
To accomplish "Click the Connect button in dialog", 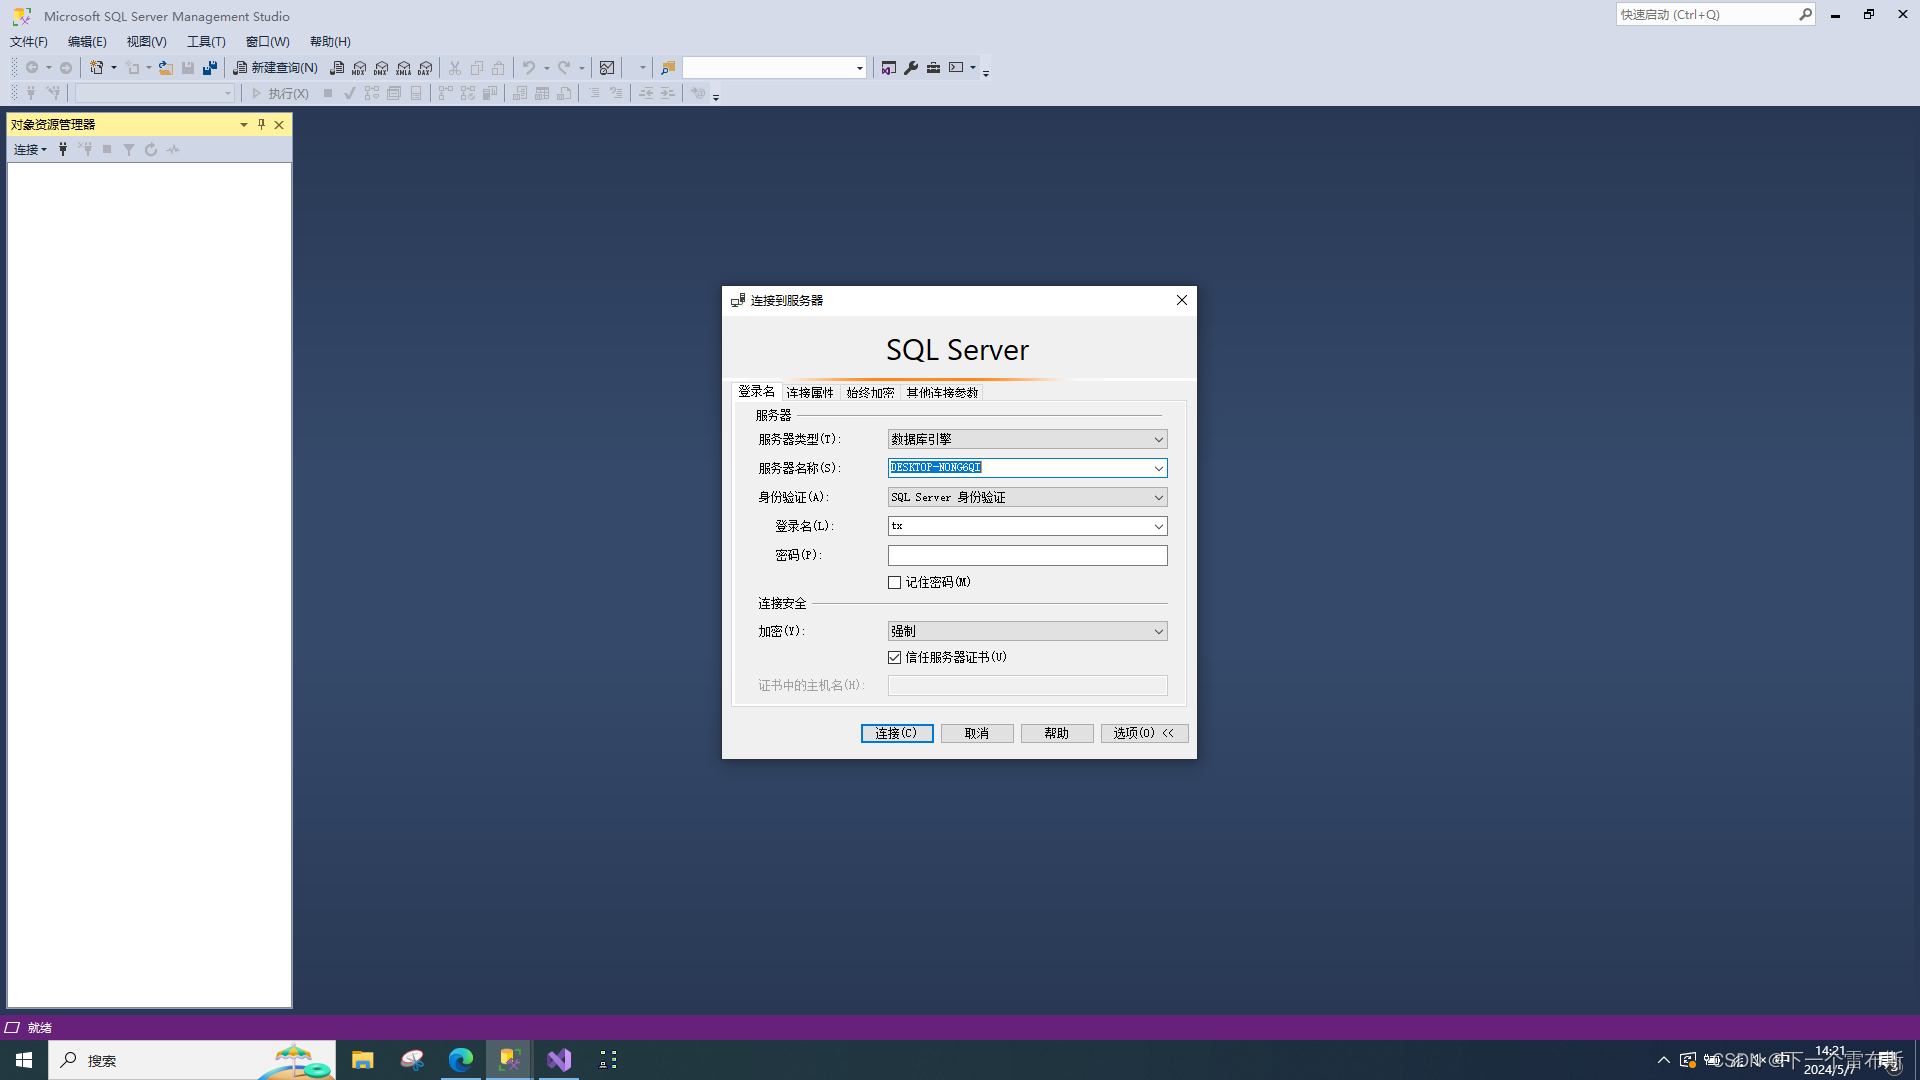I will [x=897, y=733].
